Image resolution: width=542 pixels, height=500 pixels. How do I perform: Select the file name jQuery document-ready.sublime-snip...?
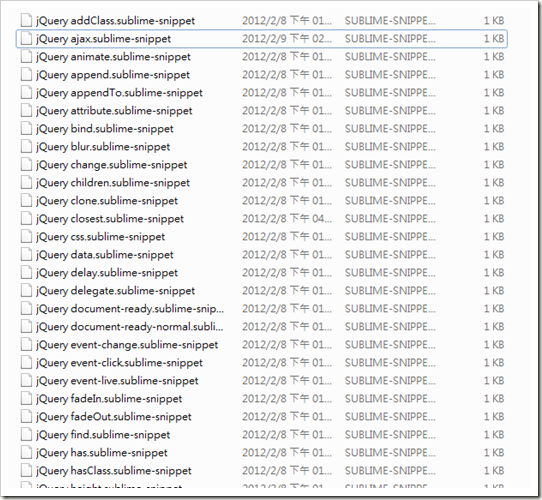[130, 308]
